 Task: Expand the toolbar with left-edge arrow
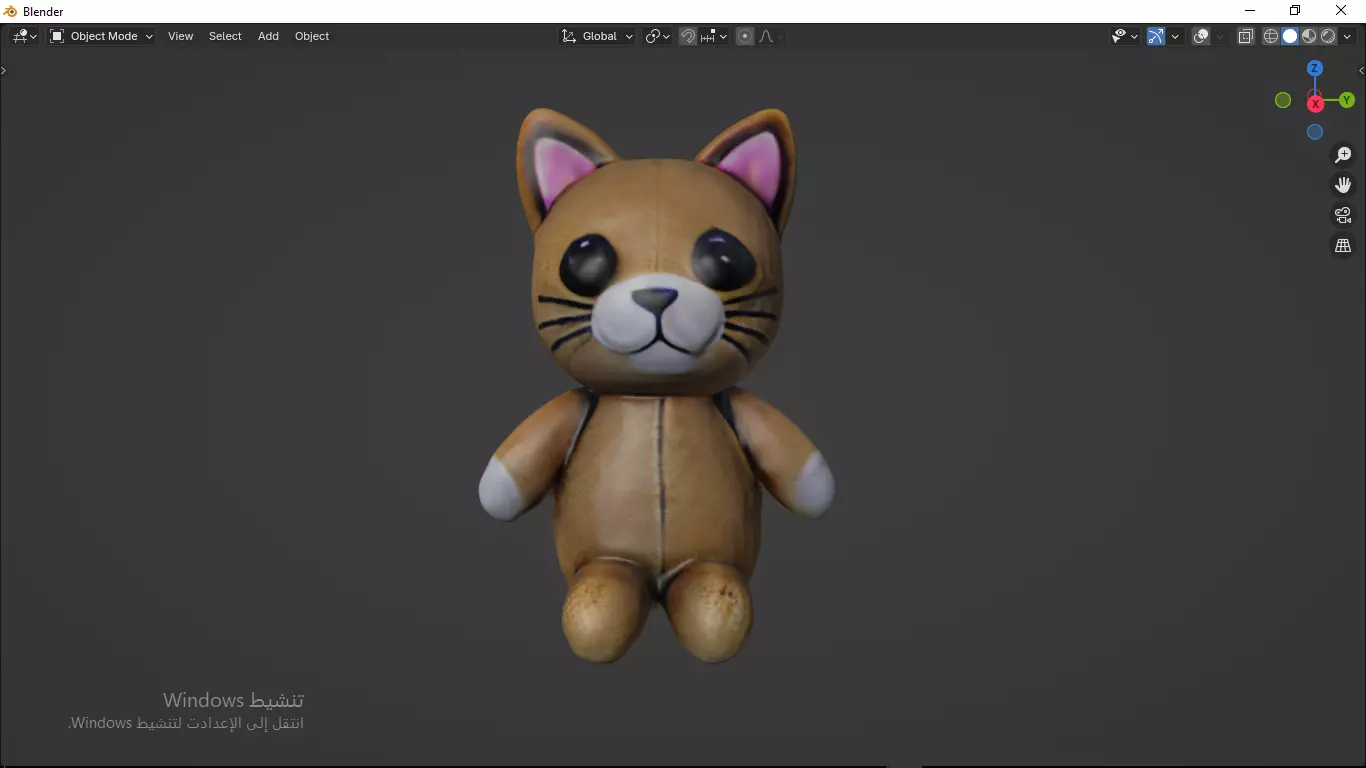click(x=3, y=70)
